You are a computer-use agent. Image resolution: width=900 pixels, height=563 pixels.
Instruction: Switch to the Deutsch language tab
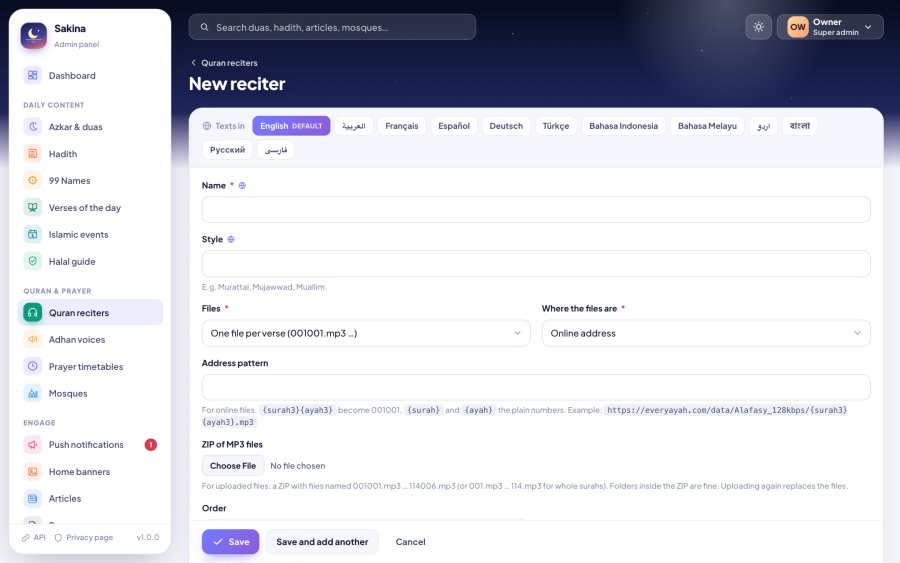(506, 126)
